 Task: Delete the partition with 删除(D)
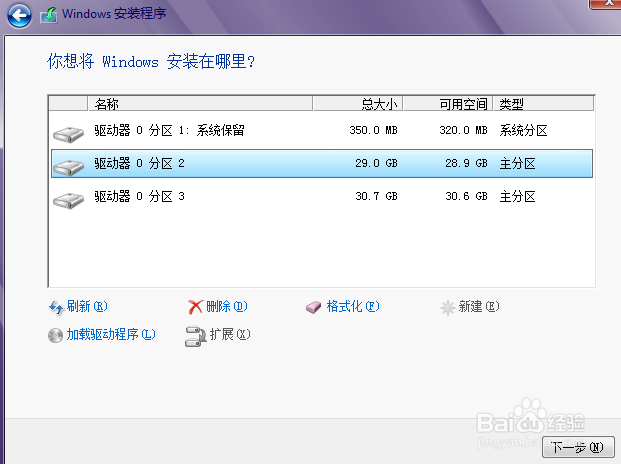coord(227,306)
